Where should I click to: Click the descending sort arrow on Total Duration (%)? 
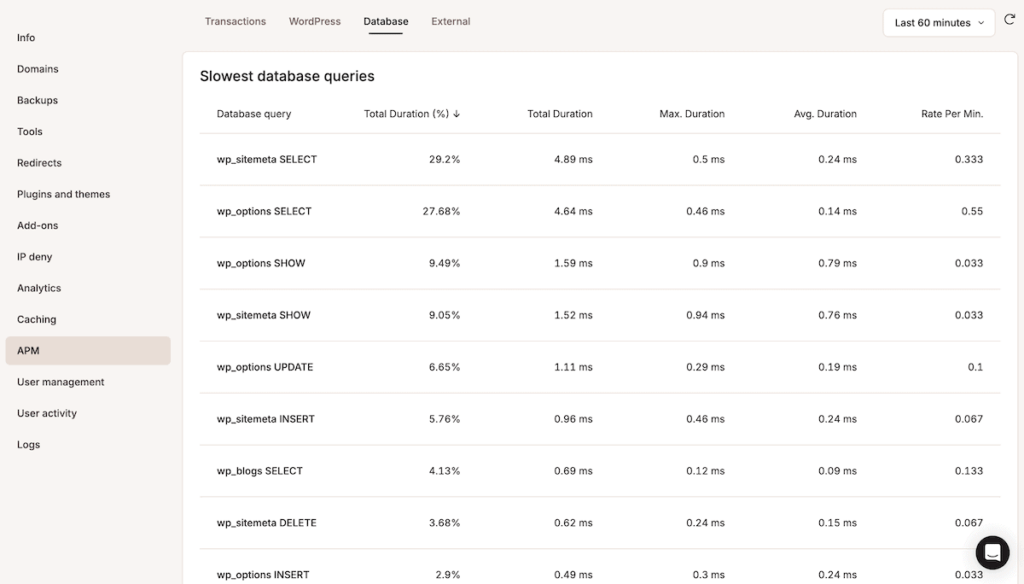(x=457, y=113)
